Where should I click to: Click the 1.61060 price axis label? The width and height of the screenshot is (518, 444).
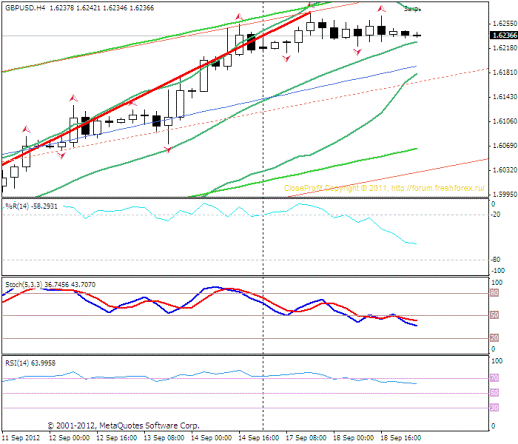[505, 121]
